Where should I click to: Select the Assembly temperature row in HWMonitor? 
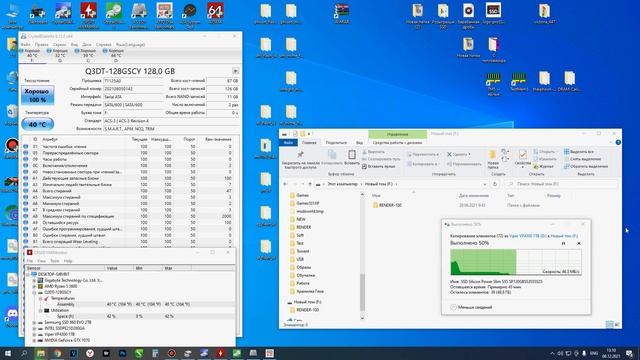(130, 304)
